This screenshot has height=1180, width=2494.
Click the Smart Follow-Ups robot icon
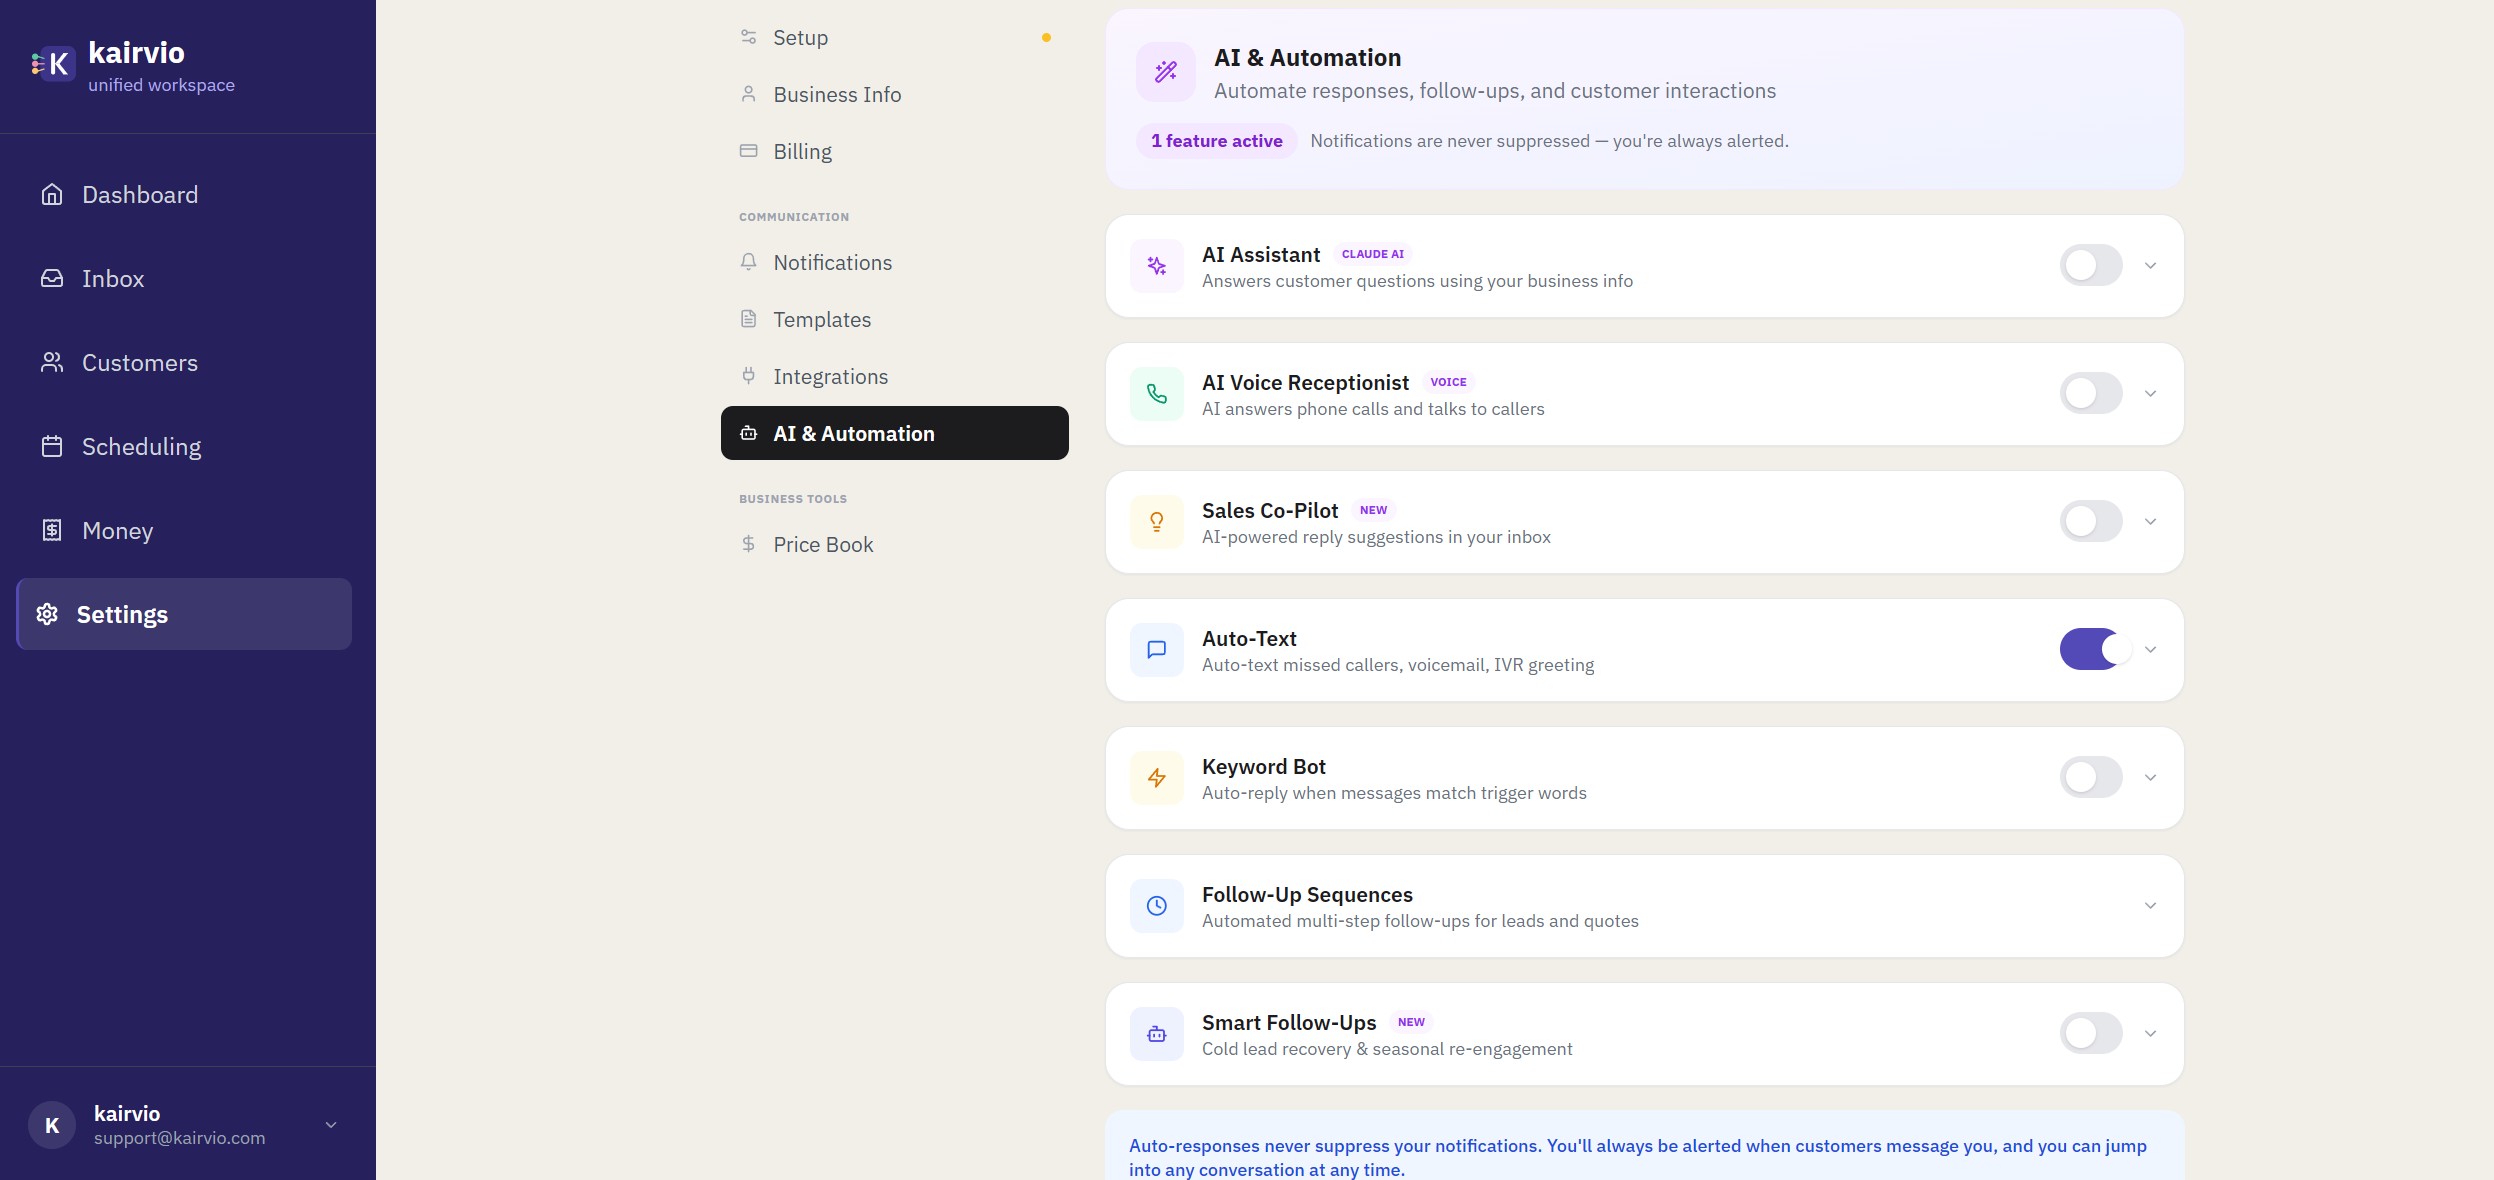(x=1157, y=1034)
